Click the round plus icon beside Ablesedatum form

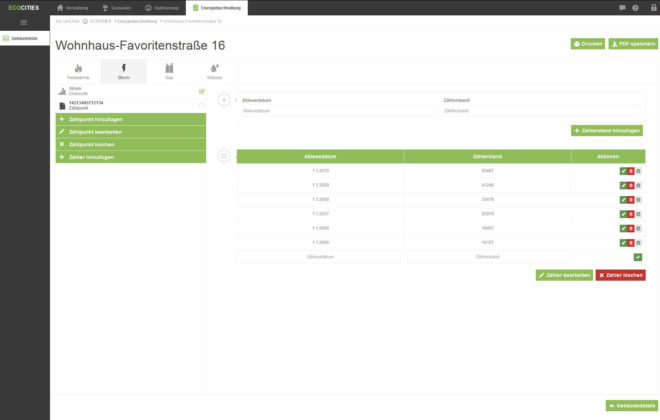click(224, 100)
